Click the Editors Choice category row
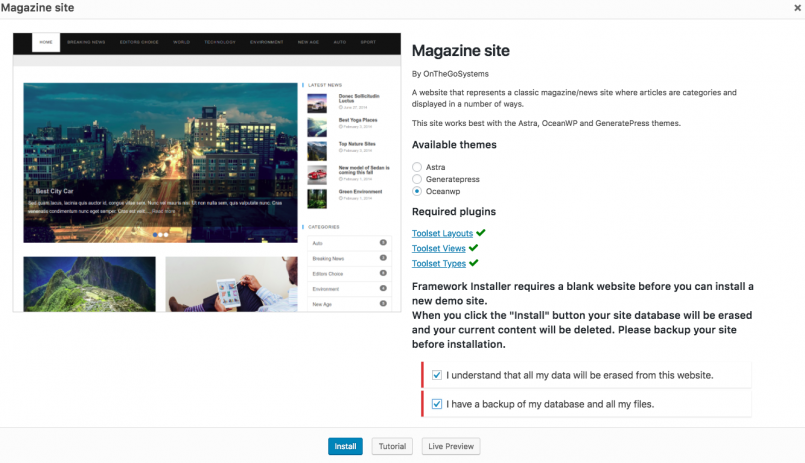805x463 pixels. 349,274
